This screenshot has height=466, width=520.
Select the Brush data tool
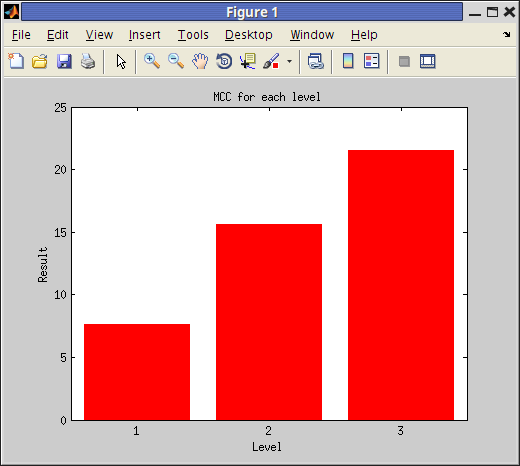271,61
